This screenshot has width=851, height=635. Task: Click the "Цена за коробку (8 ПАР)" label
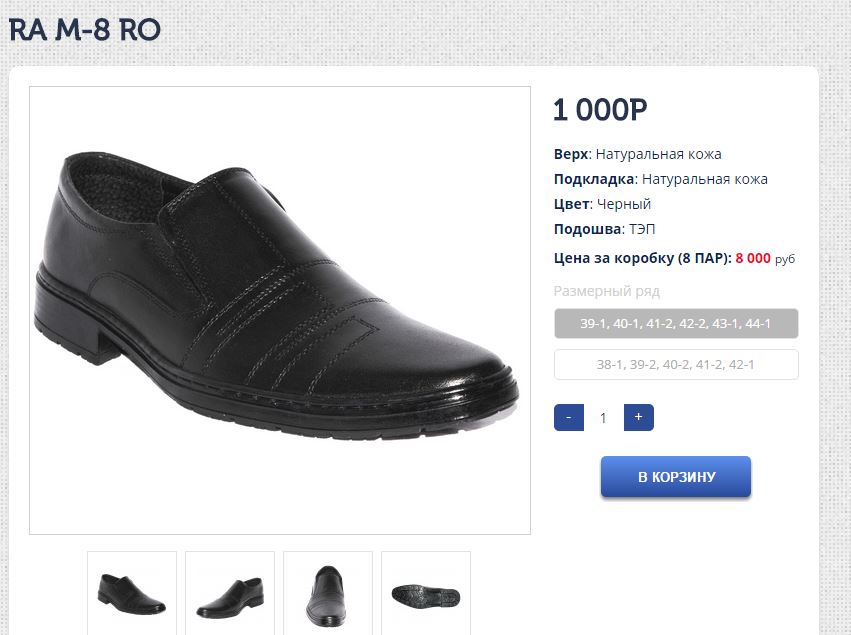tap(642, 258)
